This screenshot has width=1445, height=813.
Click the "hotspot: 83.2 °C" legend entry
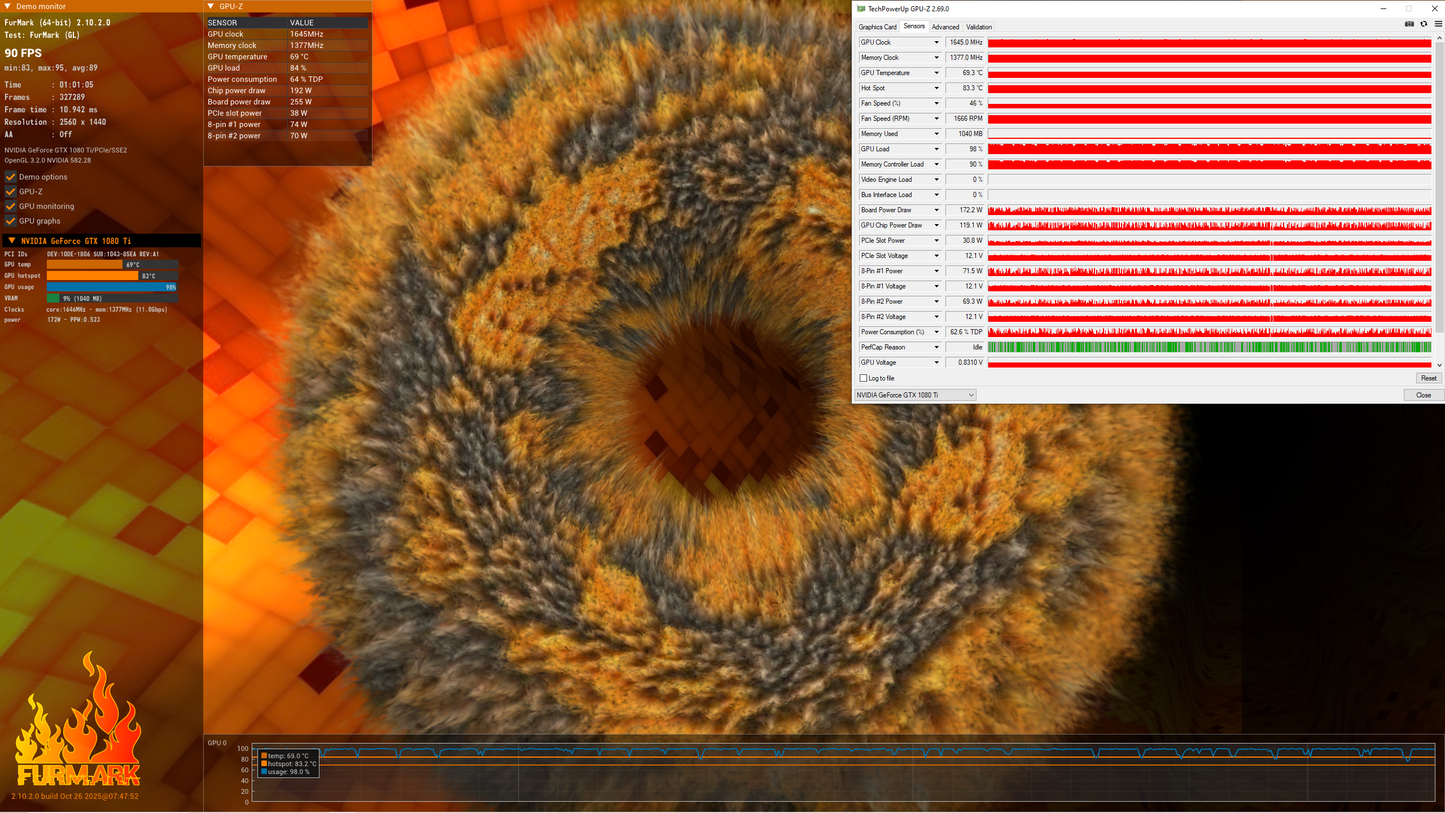click(x=289, y=764)
